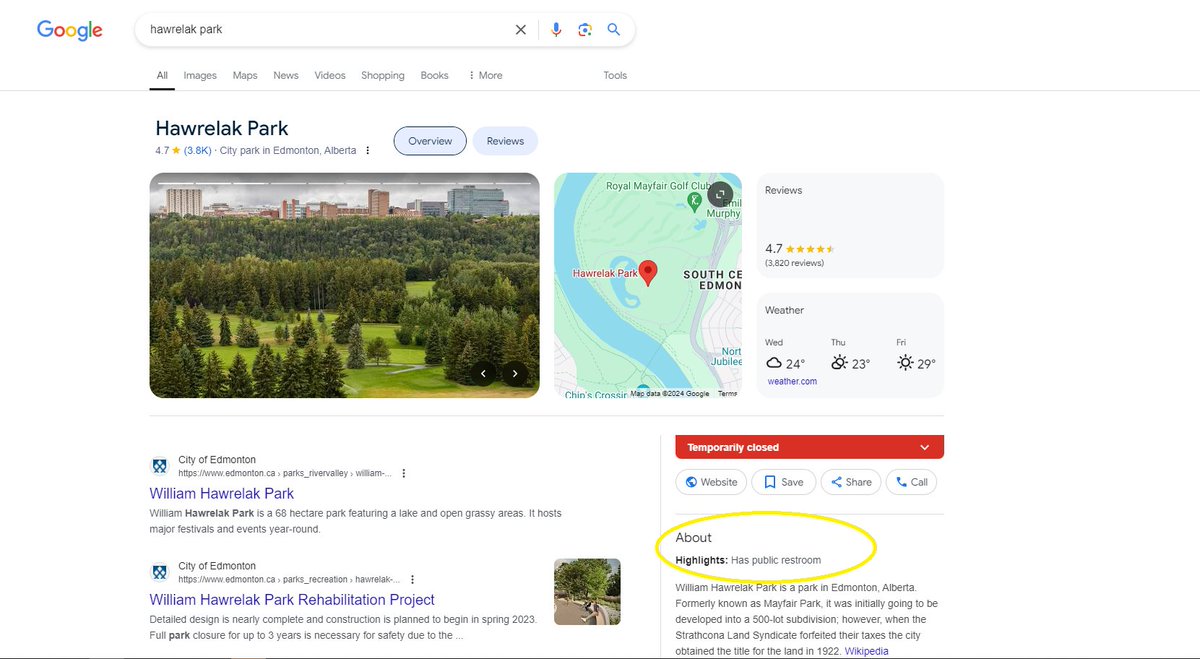Click the Highlights: Has public restroom text
This screenshot has width=1200, height=659.
pos(748,560)
